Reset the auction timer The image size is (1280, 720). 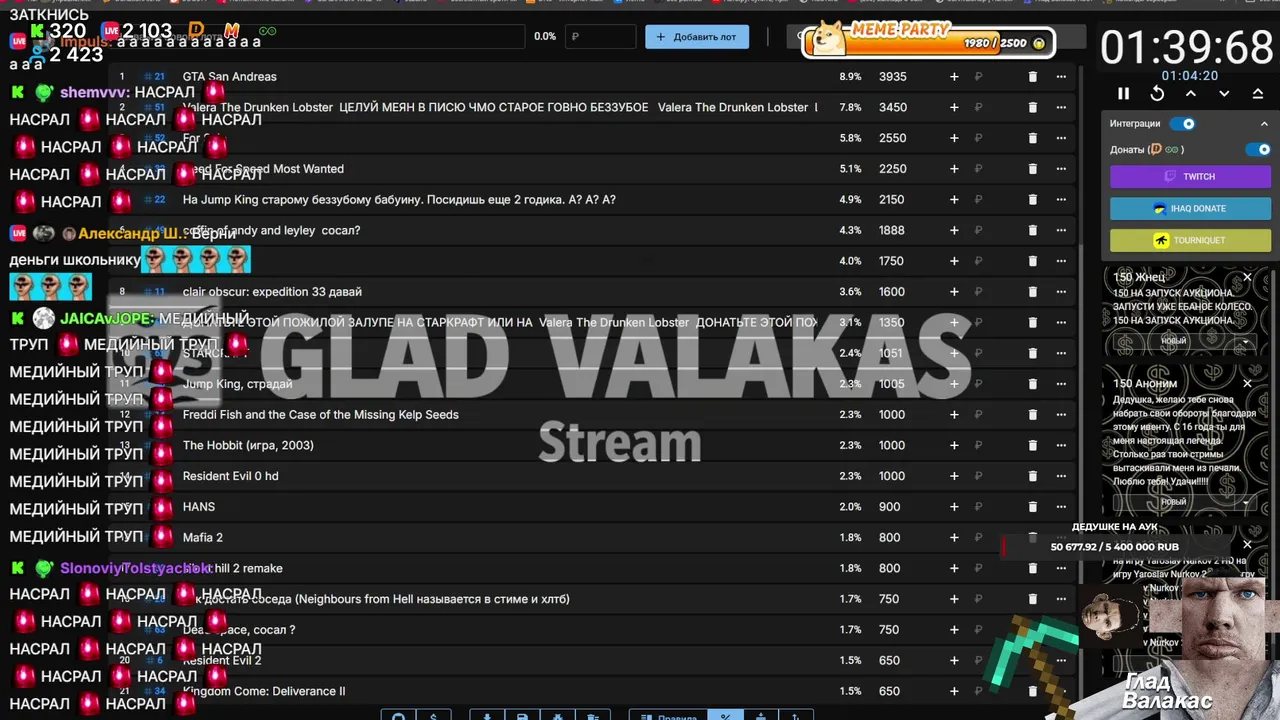[x=1157, y=93]
